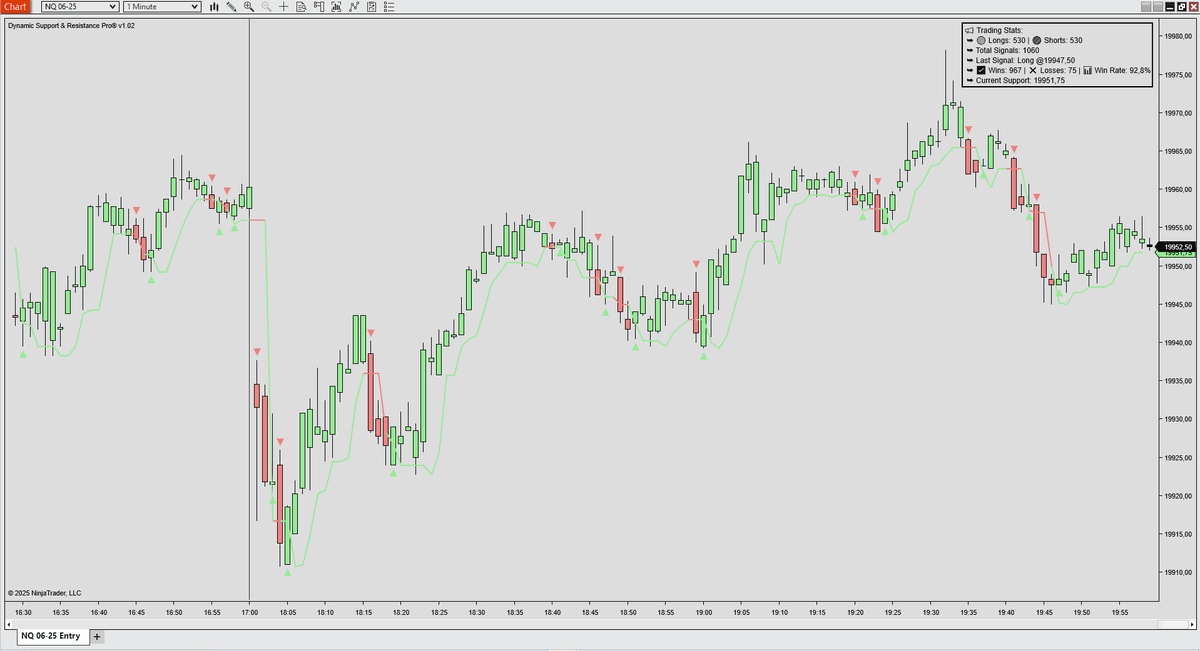The width and height of the screenshot is (1200, 651).
Task: Restore the chart window size
Action: pyautogui.click(x=1180, y=7)
